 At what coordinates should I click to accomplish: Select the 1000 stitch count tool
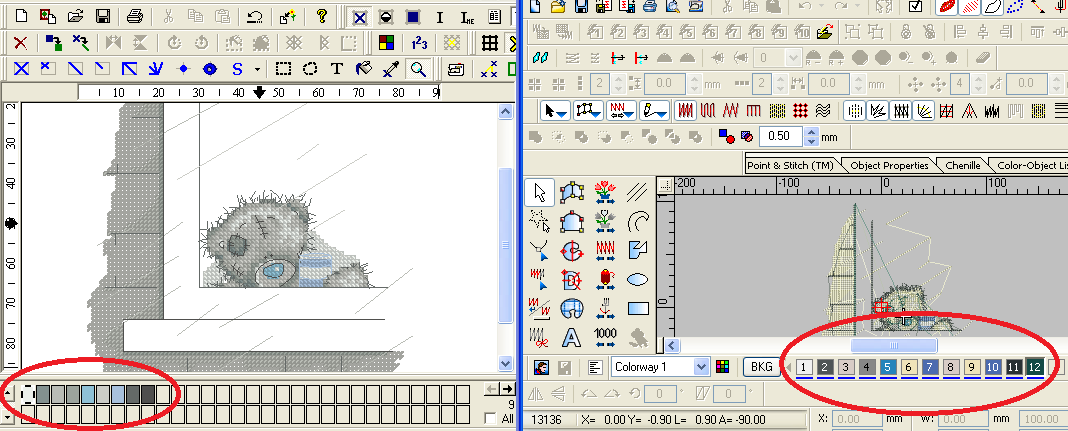(x=605, y=337)
